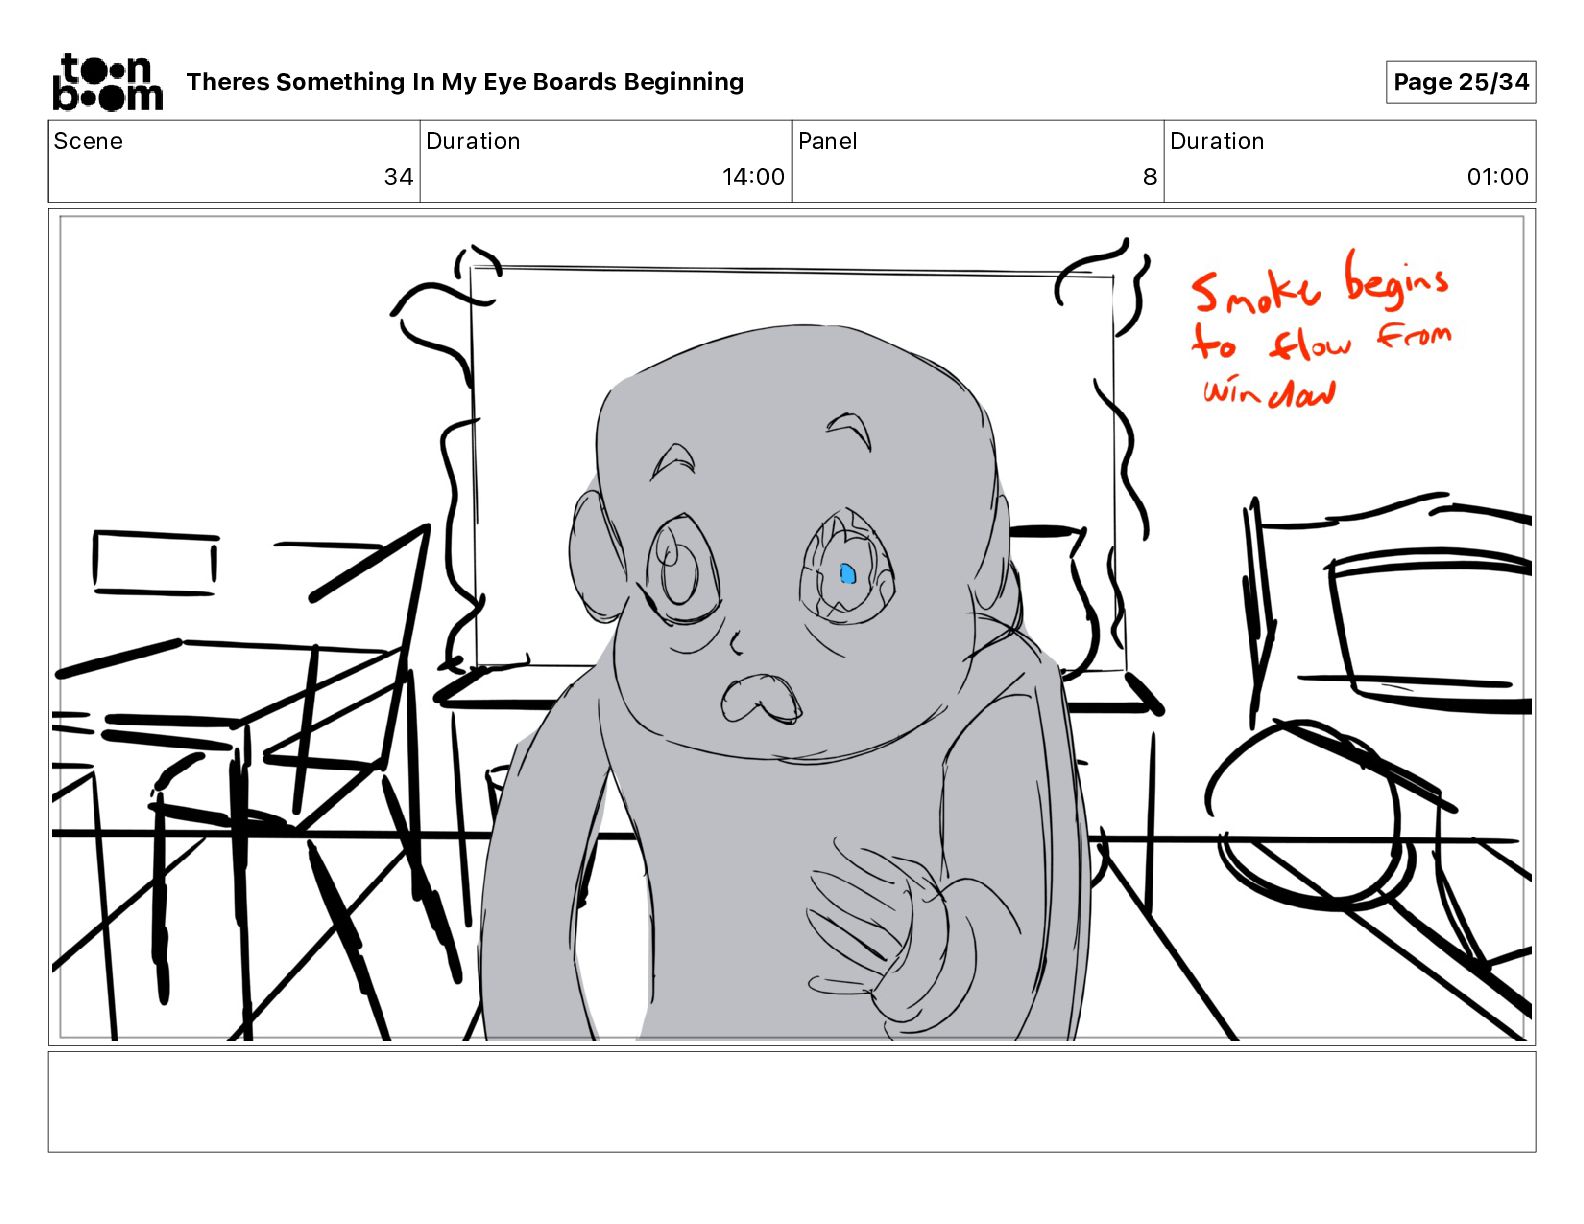Select the scene duration value '14:00'
The width and height of the screenshot is (1584, 1224).
pyautogui.click(x=753, y=177)
